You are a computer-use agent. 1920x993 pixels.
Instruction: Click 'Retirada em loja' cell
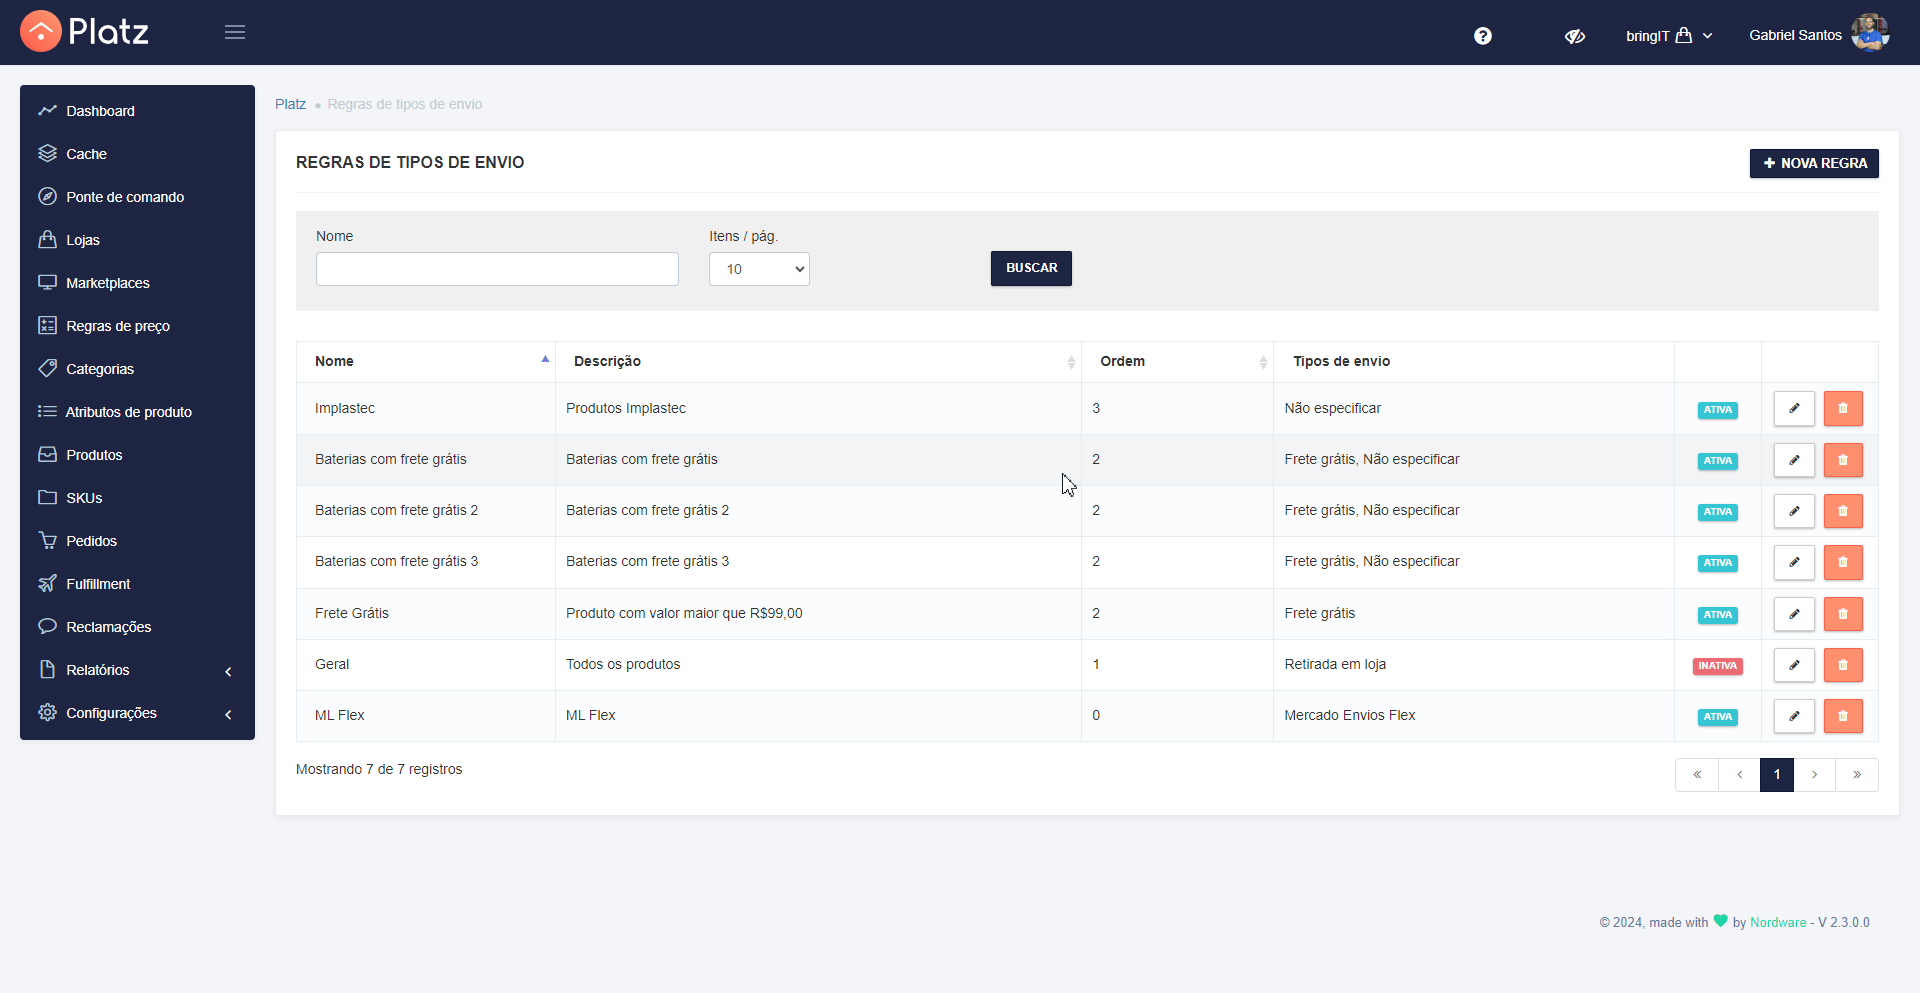[1474, 665]
